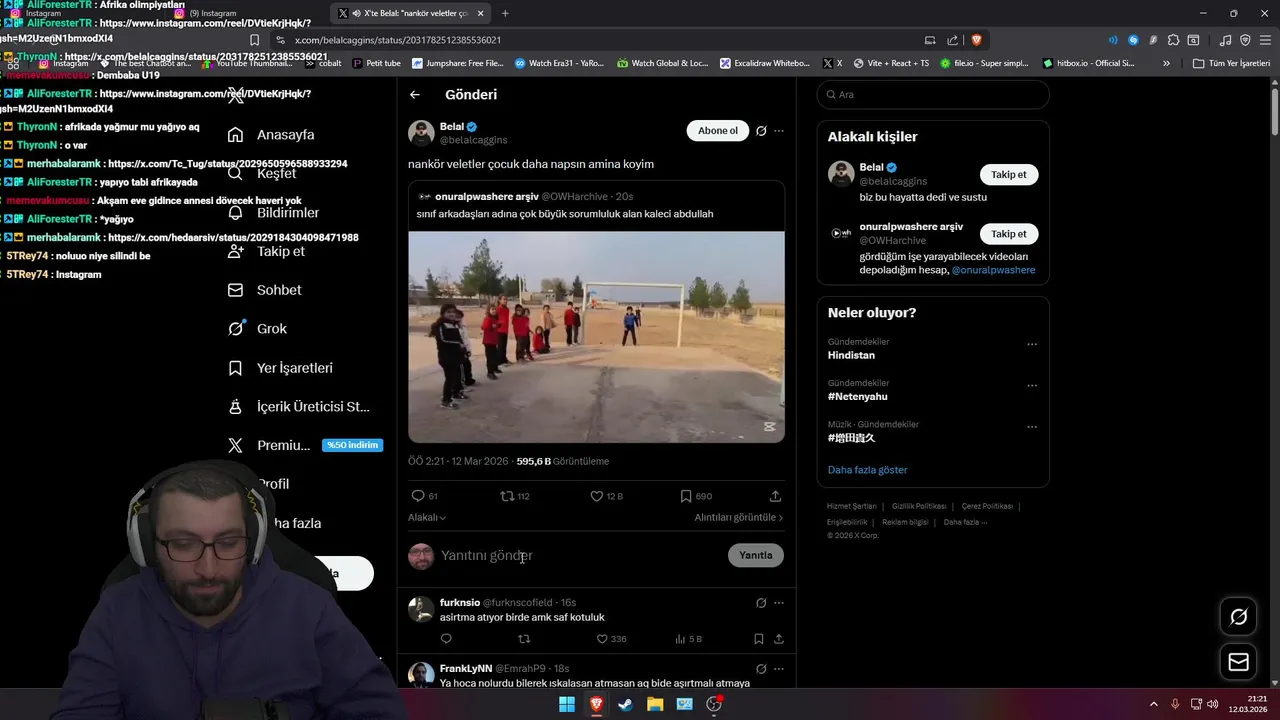Click the quoted post's football video thumbnail
The image size is (1280, 720).
(x=596, y=337)
